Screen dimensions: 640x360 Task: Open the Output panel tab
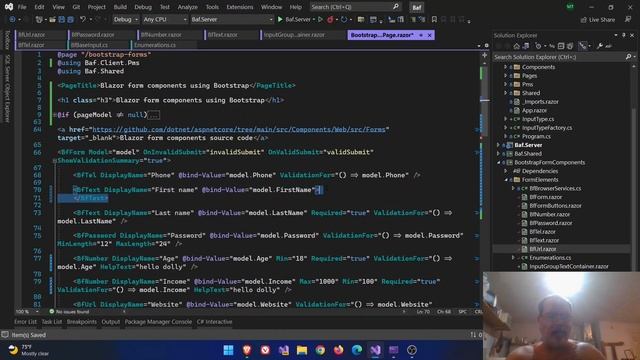(x=111, y=322)
